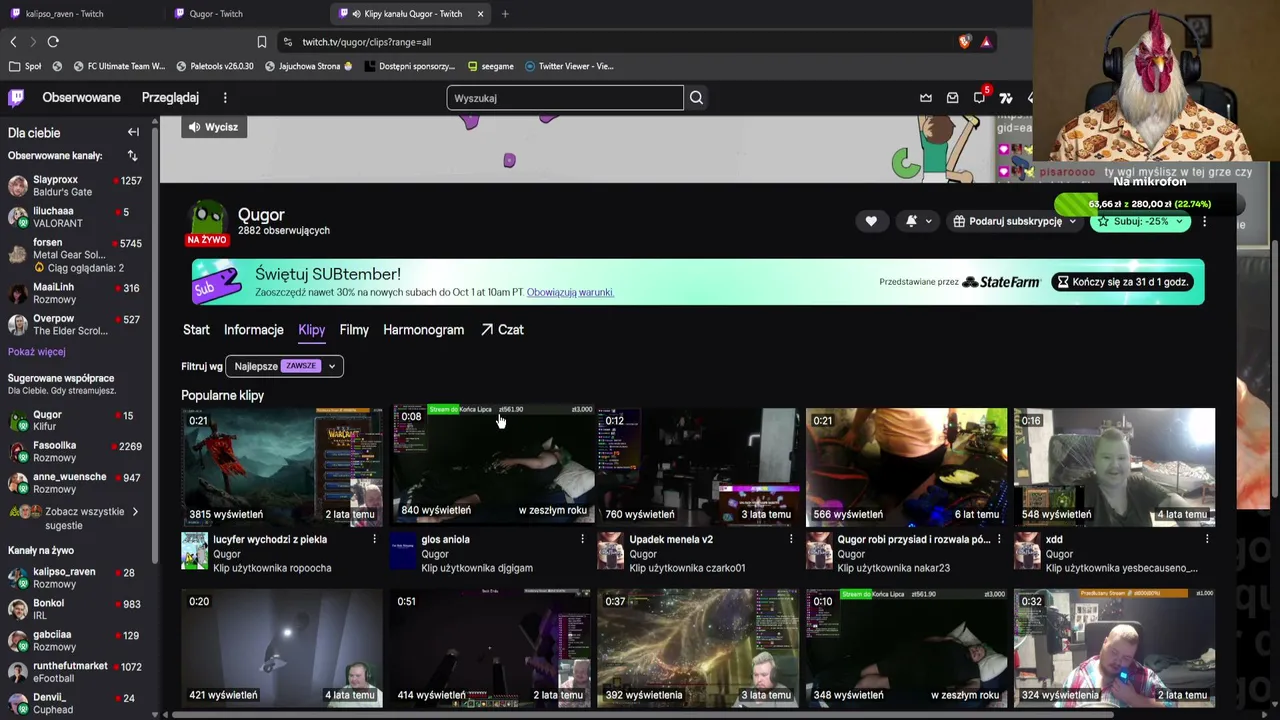Open options for Upadek menela v2 clip
This screenshot has height=720, width=1280.
[x=791, y=539]
